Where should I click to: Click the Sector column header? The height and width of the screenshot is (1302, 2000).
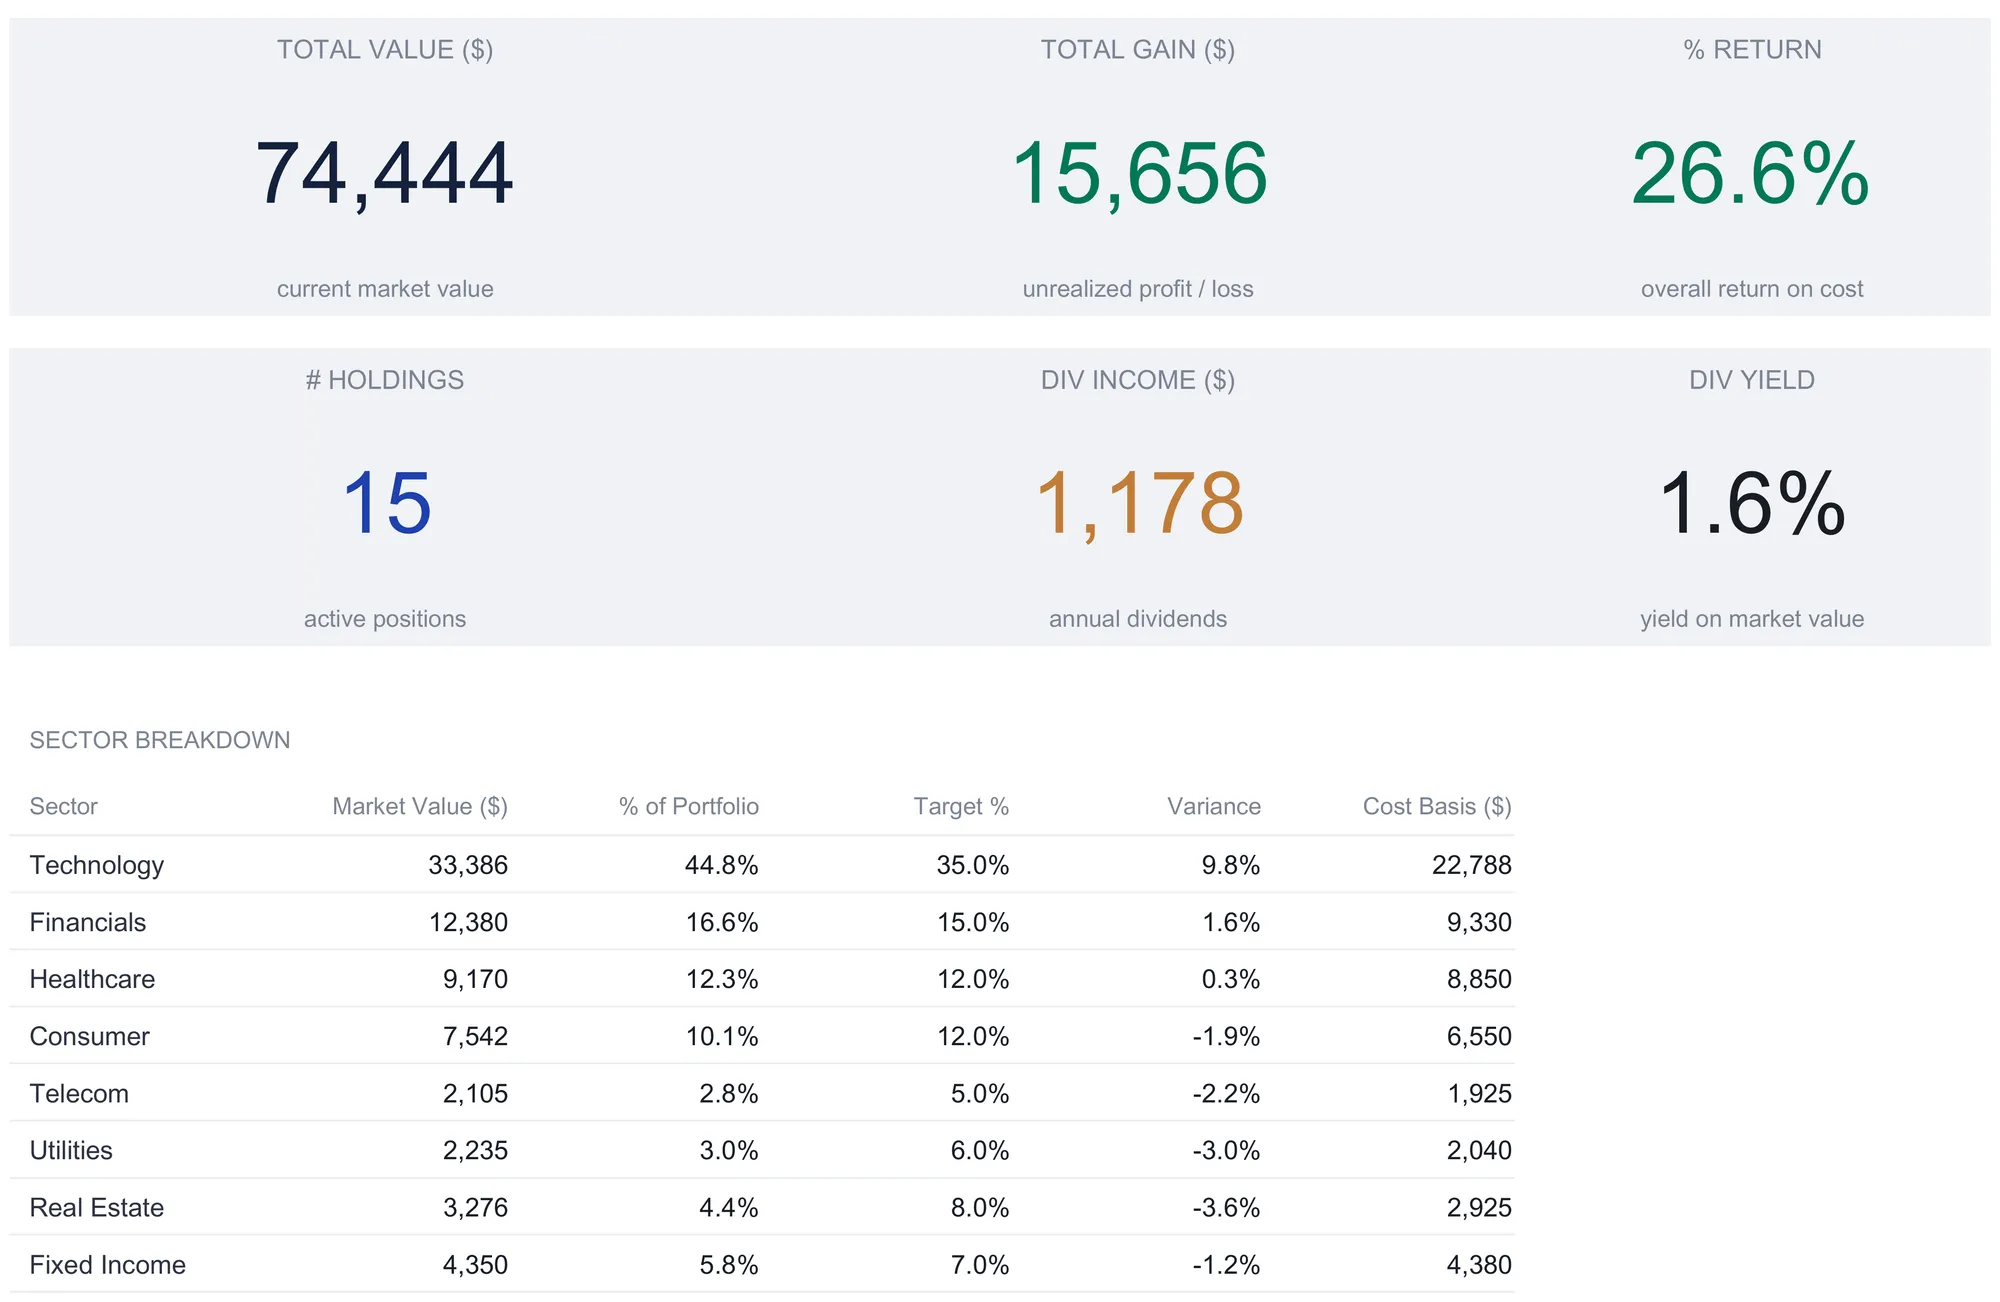click(64, 806)
